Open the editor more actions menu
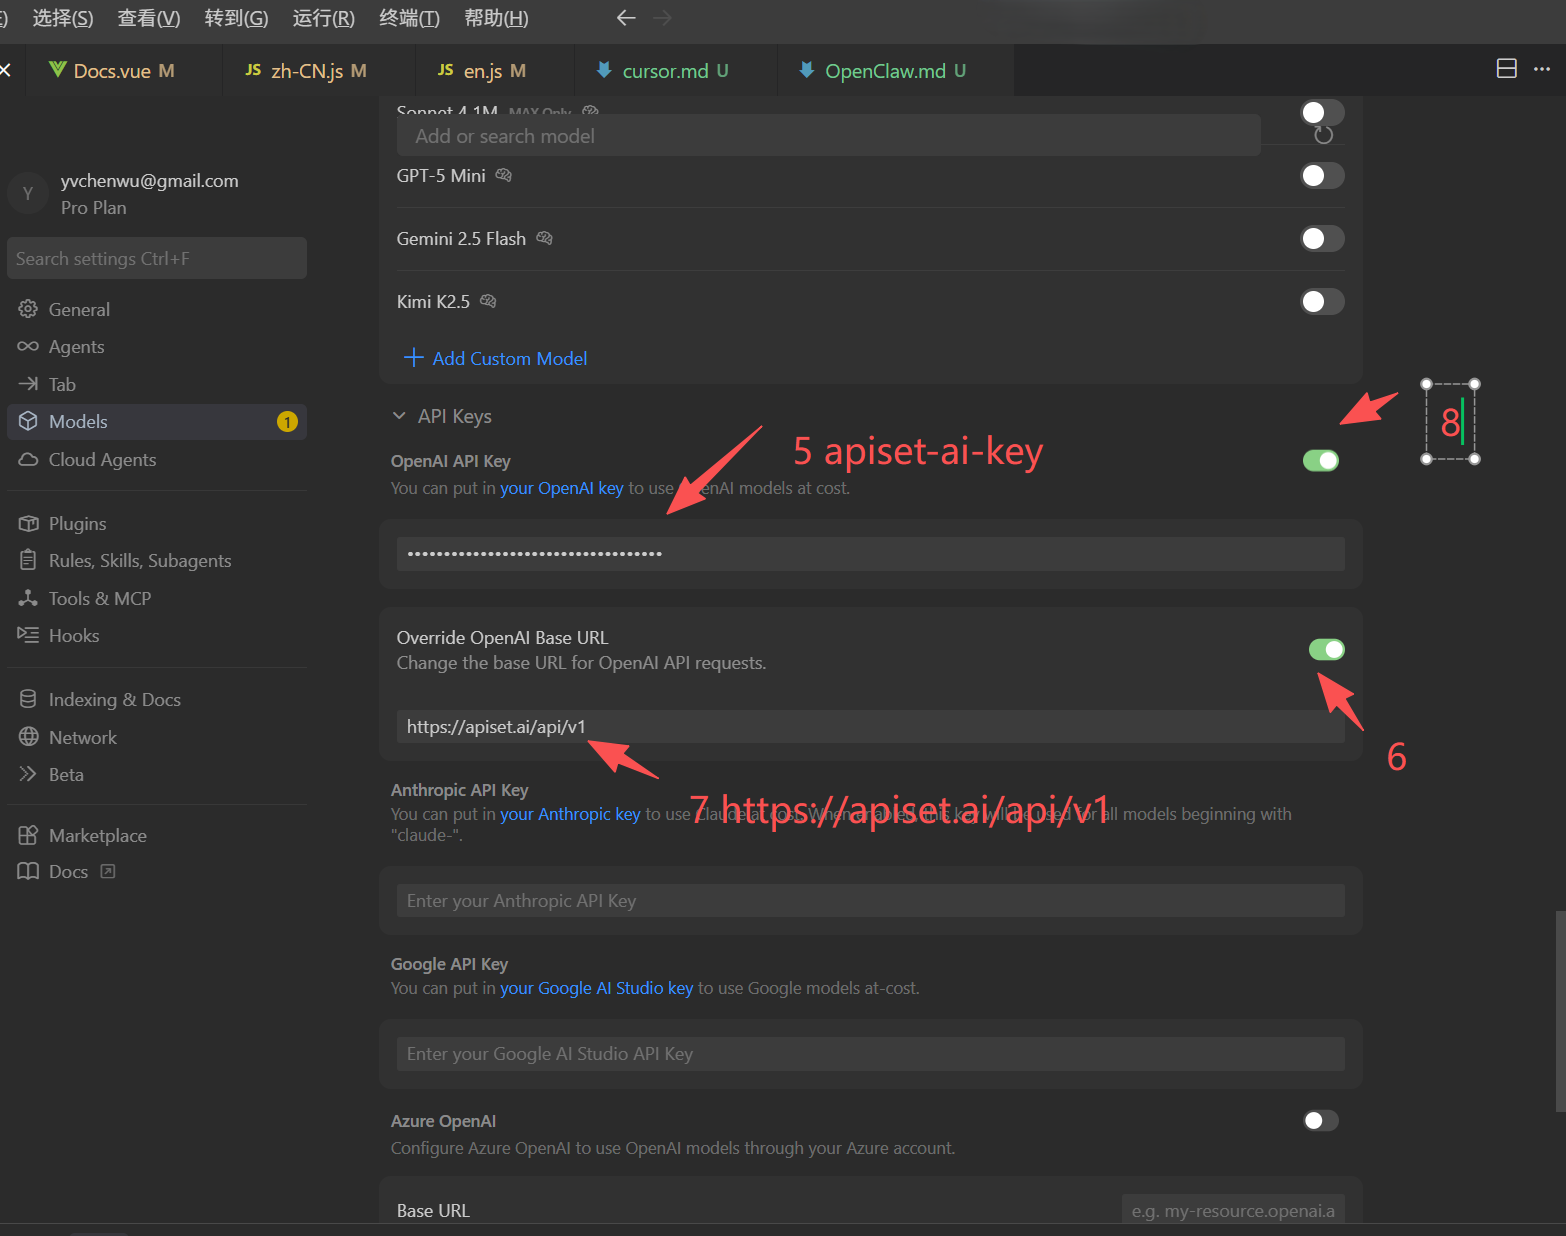 [x=1544, y=69]
